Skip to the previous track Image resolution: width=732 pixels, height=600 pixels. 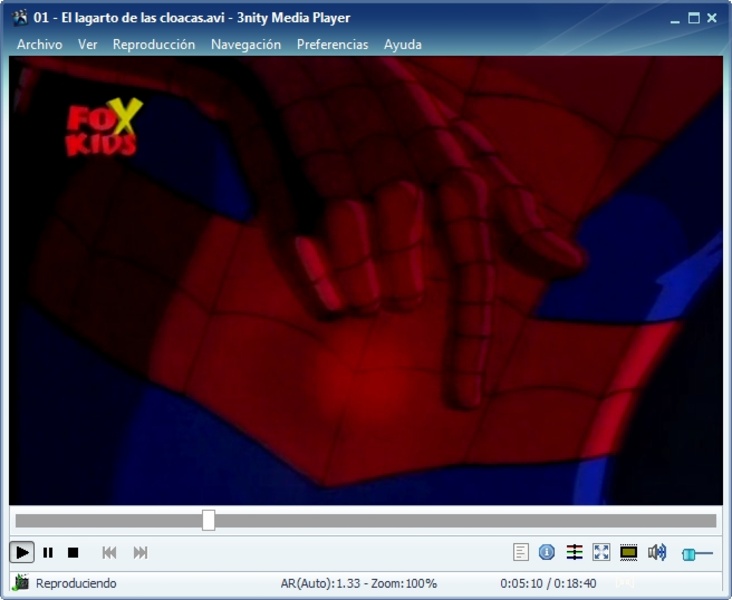point(109,552)
